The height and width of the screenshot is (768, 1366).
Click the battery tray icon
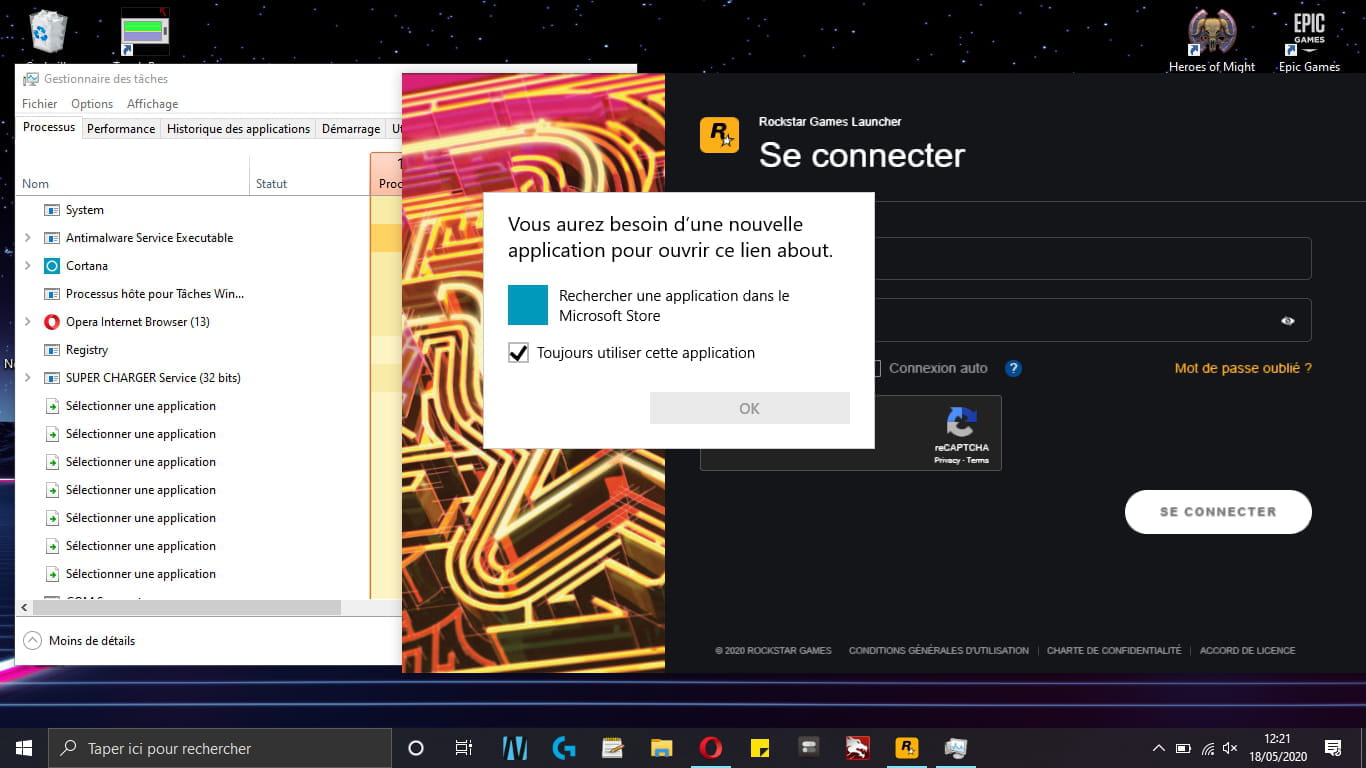click(x=1183, y=748)
